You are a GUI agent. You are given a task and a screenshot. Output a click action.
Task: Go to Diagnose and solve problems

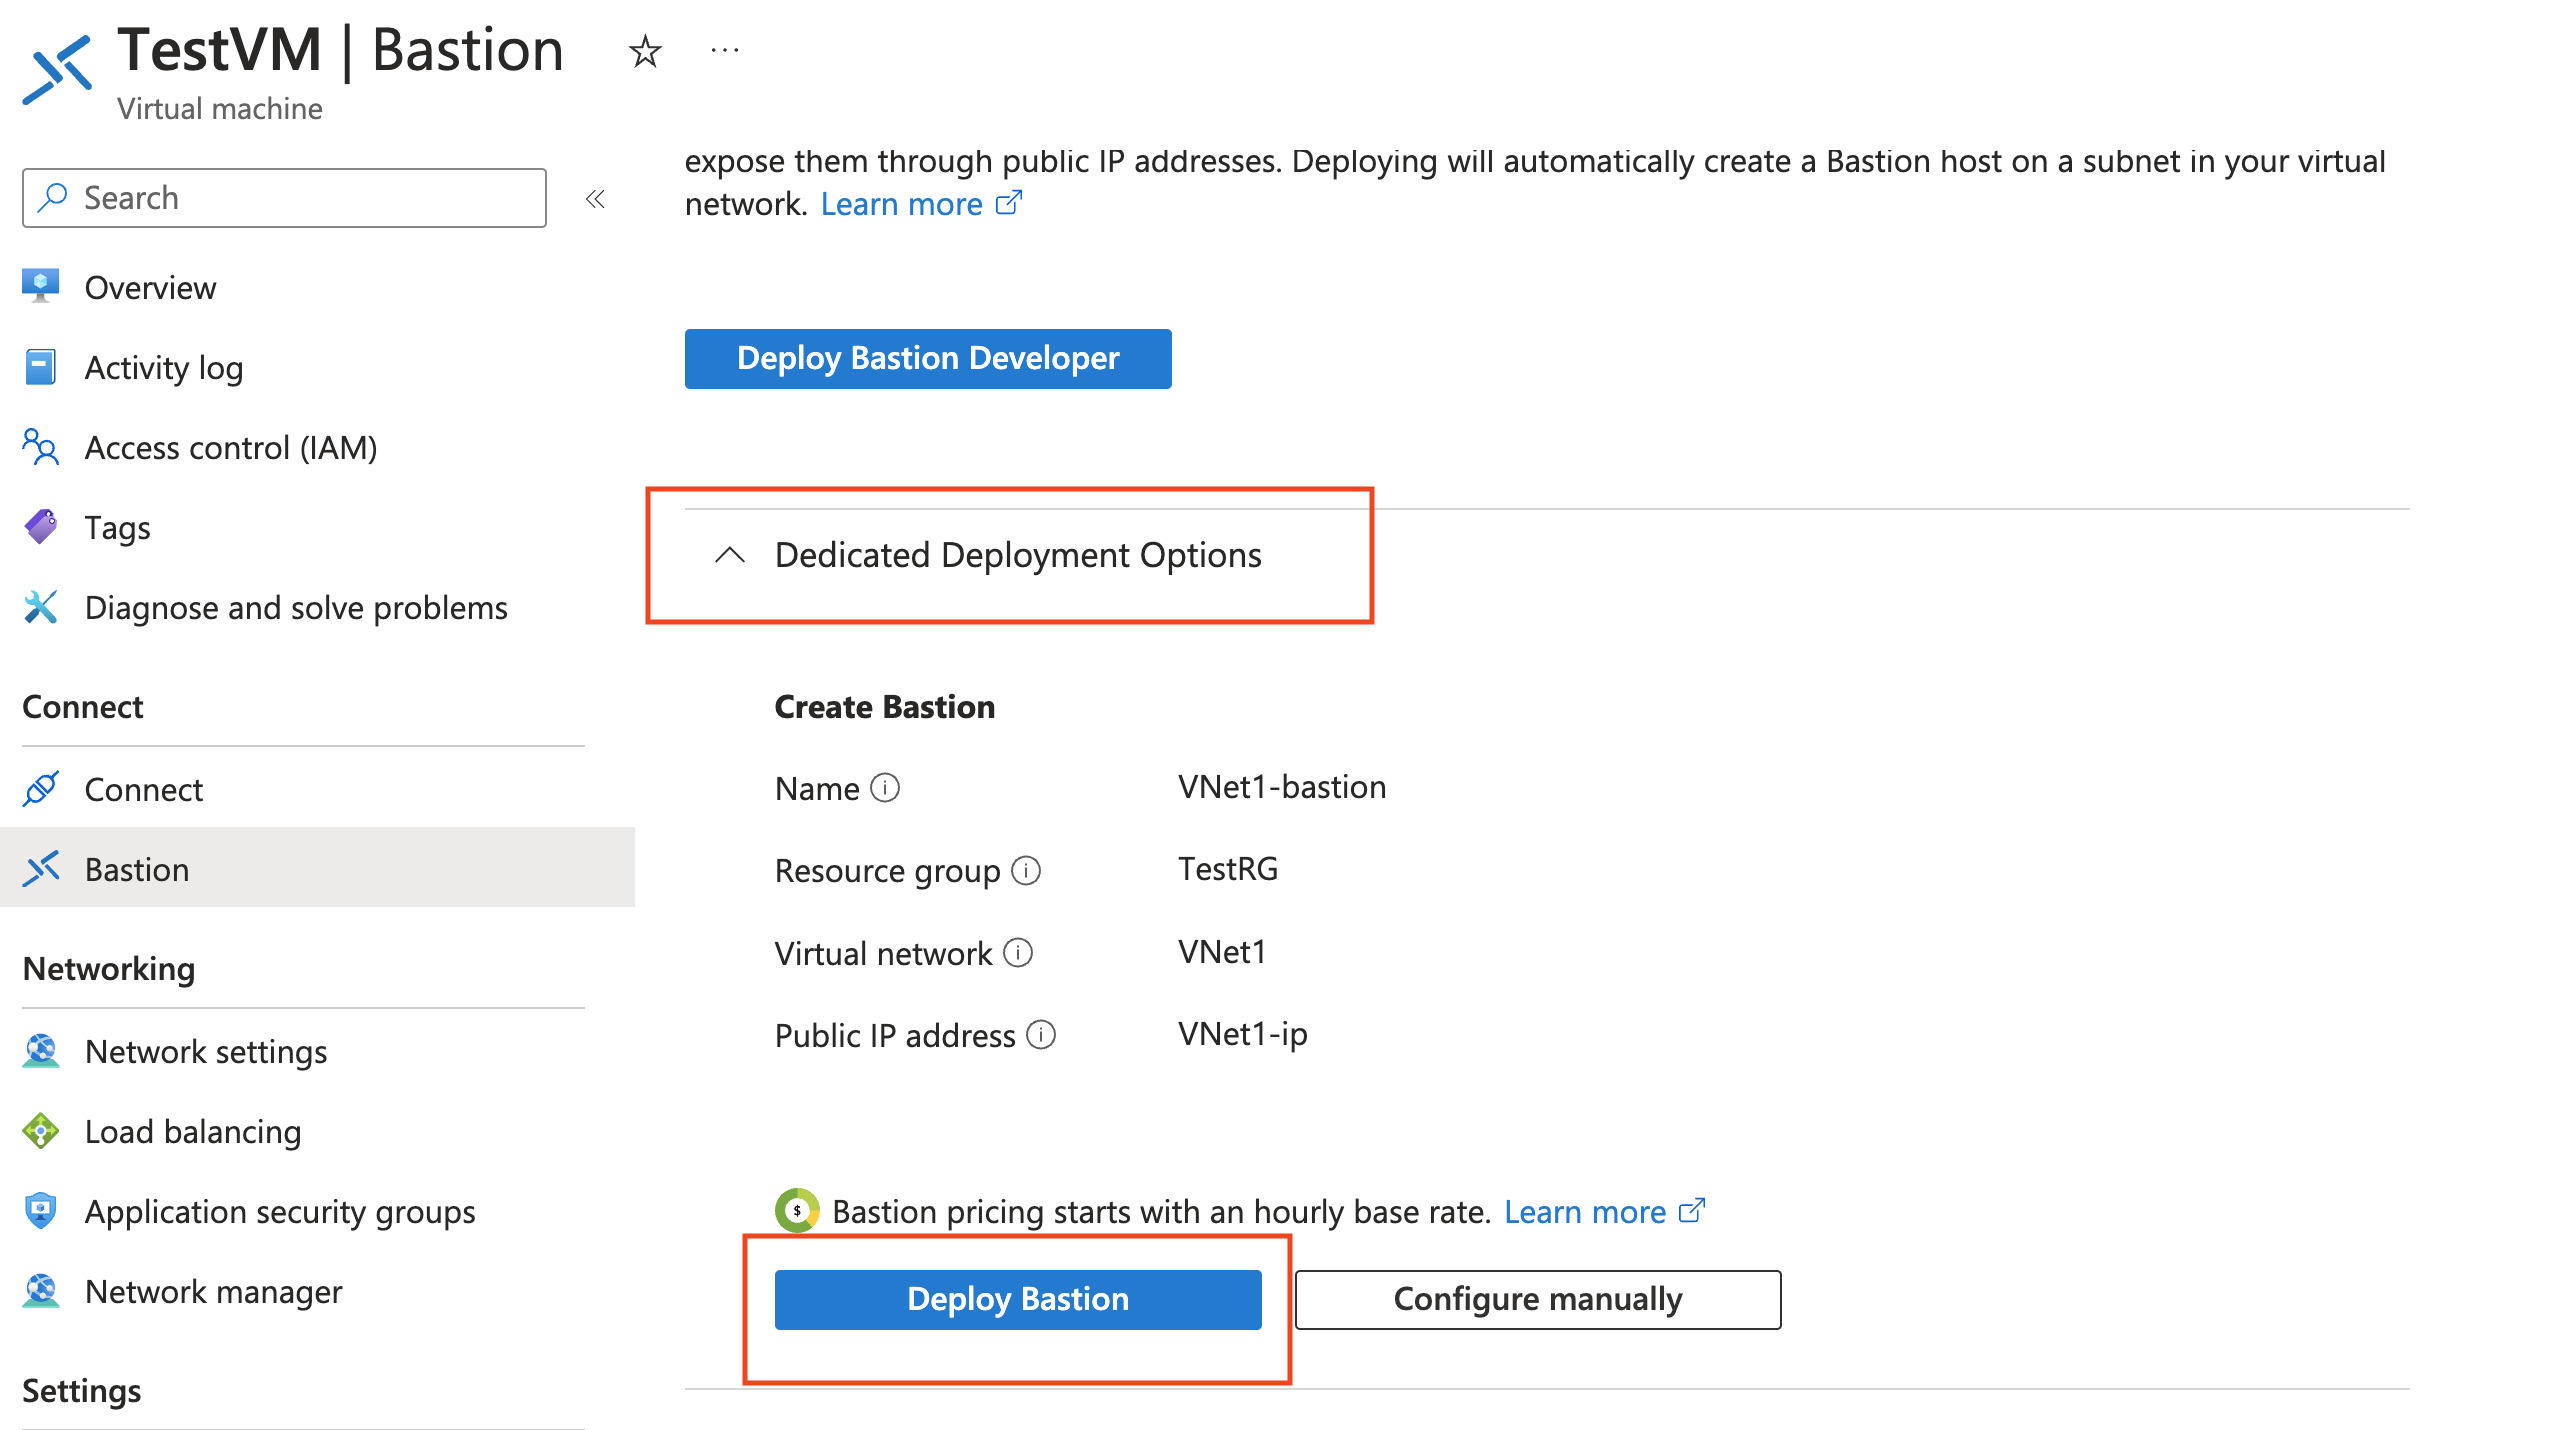(x=296, y=608)
